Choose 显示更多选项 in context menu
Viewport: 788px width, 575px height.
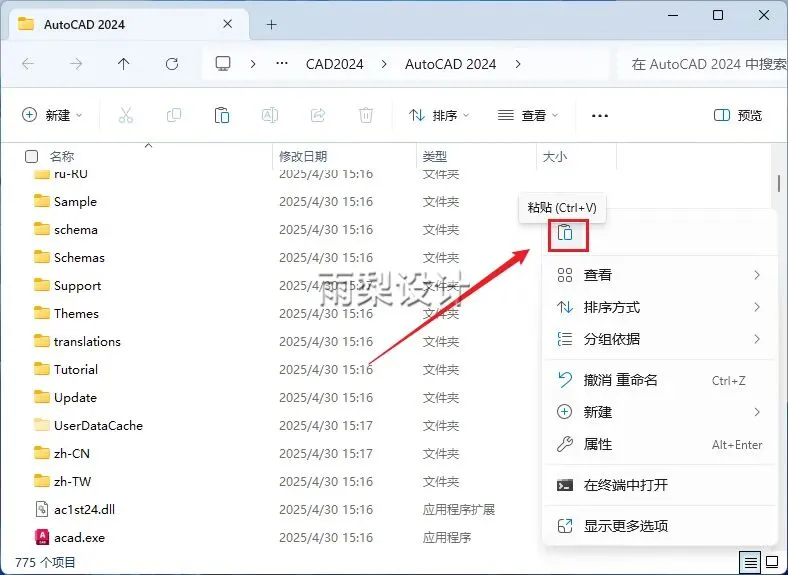(x=660, y=526)
